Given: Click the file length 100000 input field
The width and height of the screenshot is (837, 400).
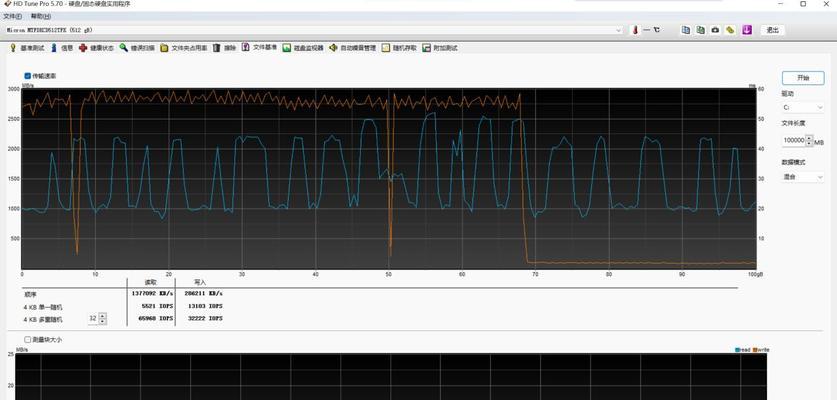Looking at the screenshot, I should pyautogui.click(x=794, y=140).
